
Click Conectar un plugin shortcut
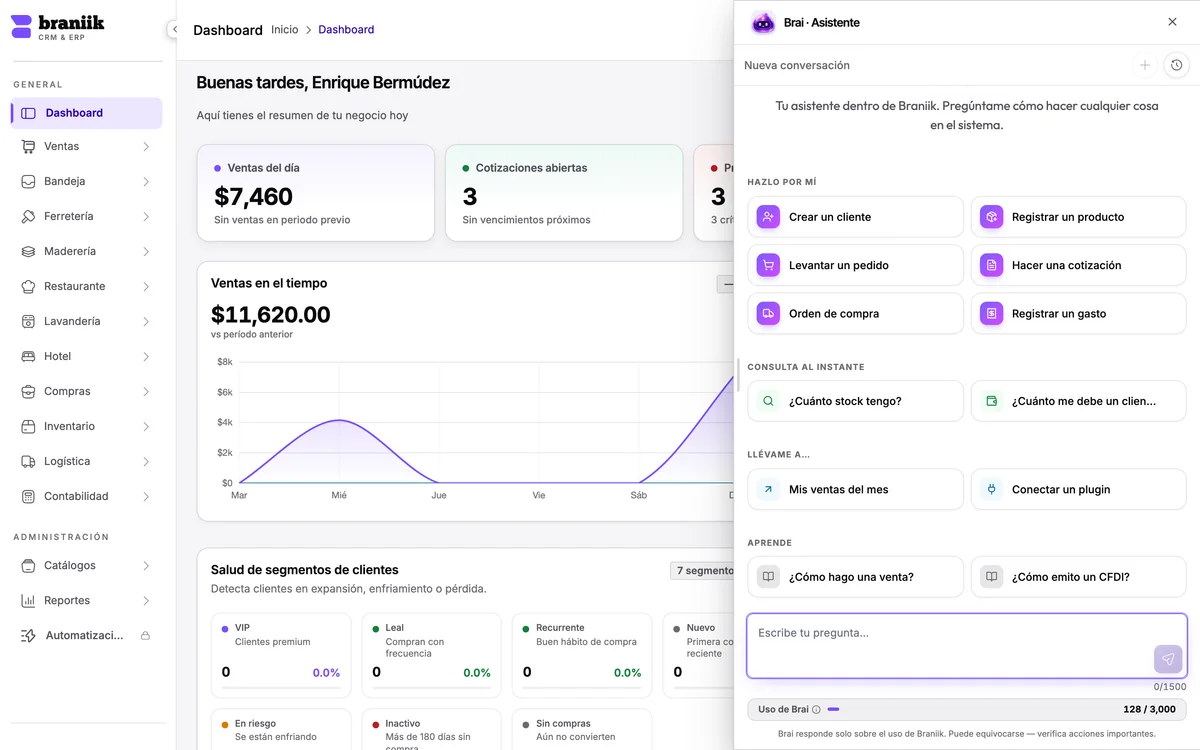tap(1078, 489)
